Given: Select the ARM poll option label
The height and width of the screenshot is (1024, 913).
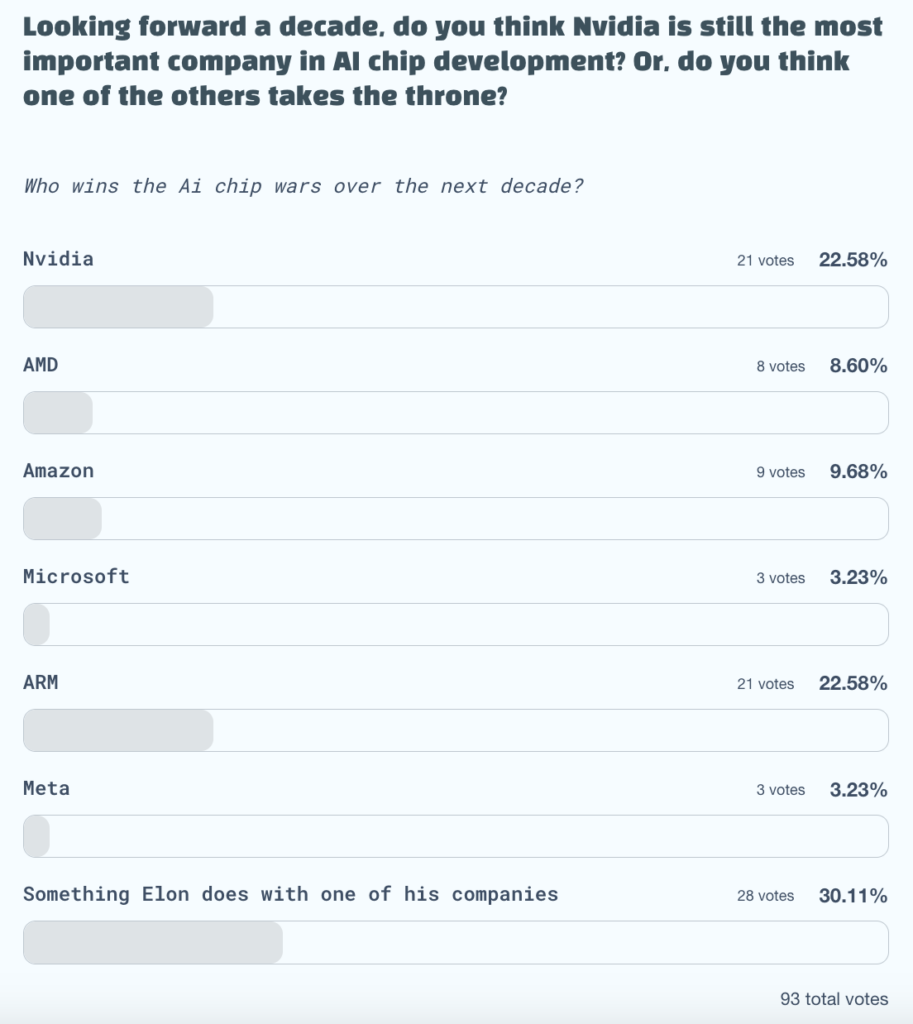Looking at the screenshot, I should [x=41, y=683].
